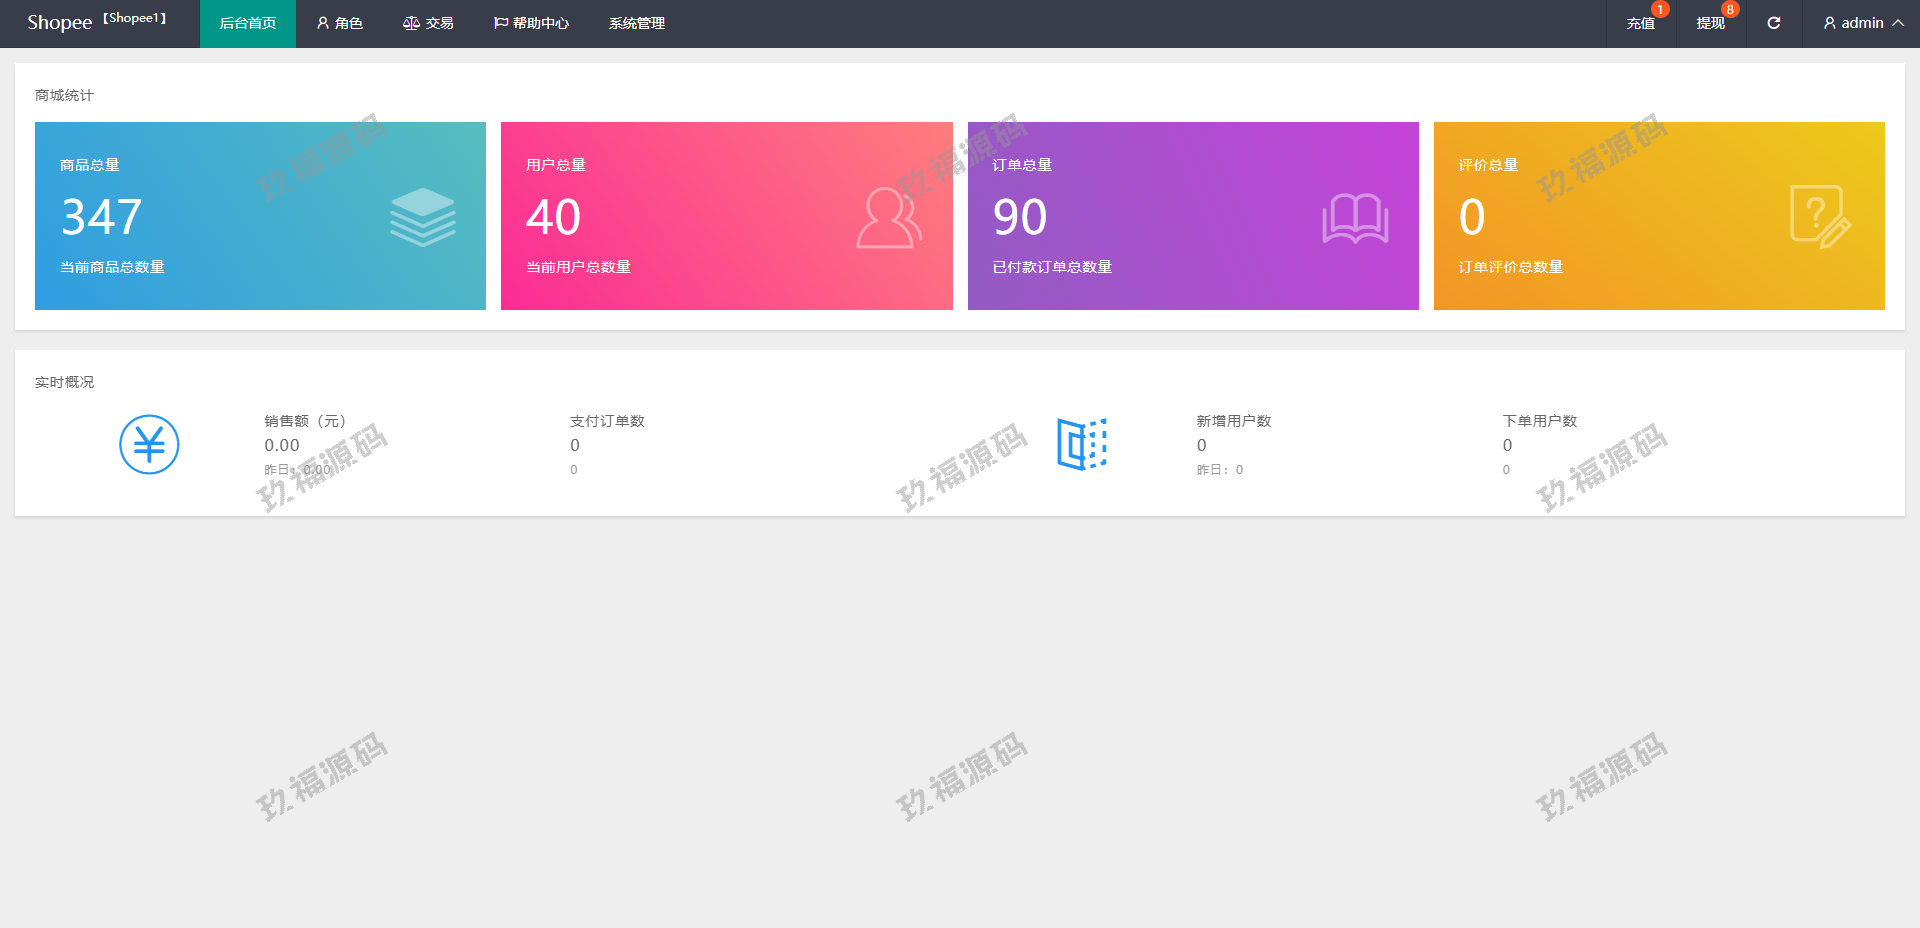Click the pink 用户总量 card
This screenshot has width=1920, height=928.
726,216
